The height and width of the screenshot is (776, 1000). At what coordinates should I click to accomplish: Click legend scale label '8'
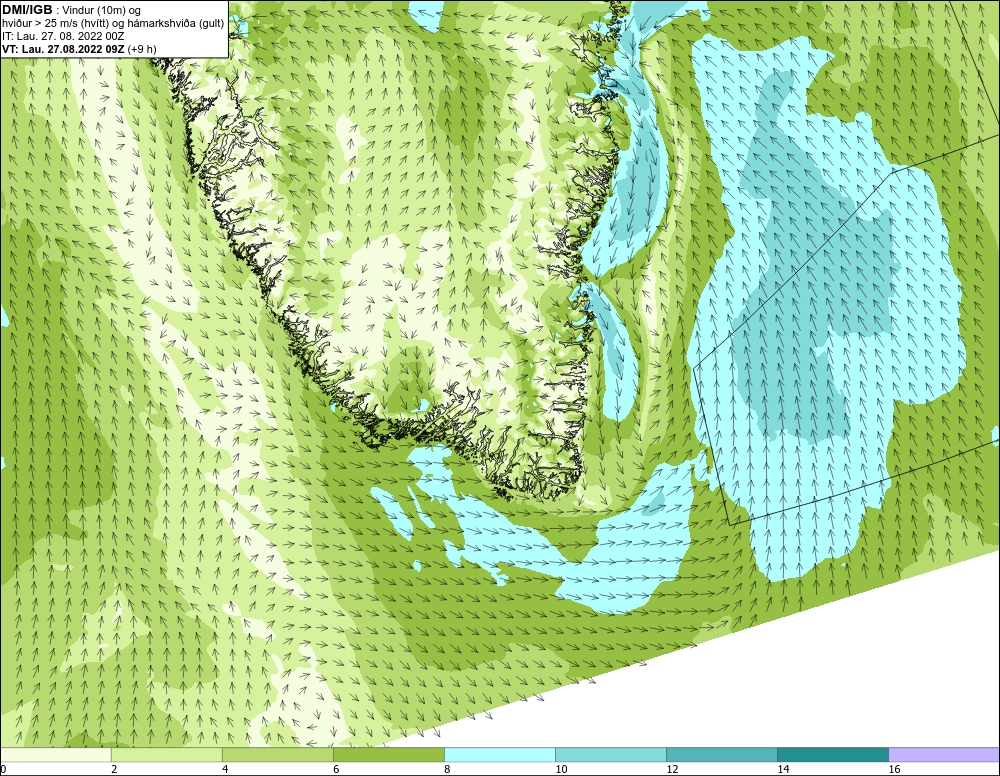(446, 770)
